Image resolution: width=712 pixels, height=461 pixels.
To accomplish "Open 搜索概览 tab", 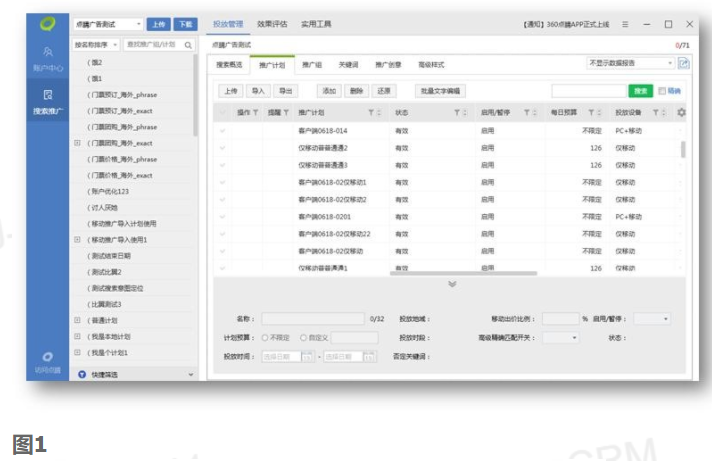I will tap(229, 65).
